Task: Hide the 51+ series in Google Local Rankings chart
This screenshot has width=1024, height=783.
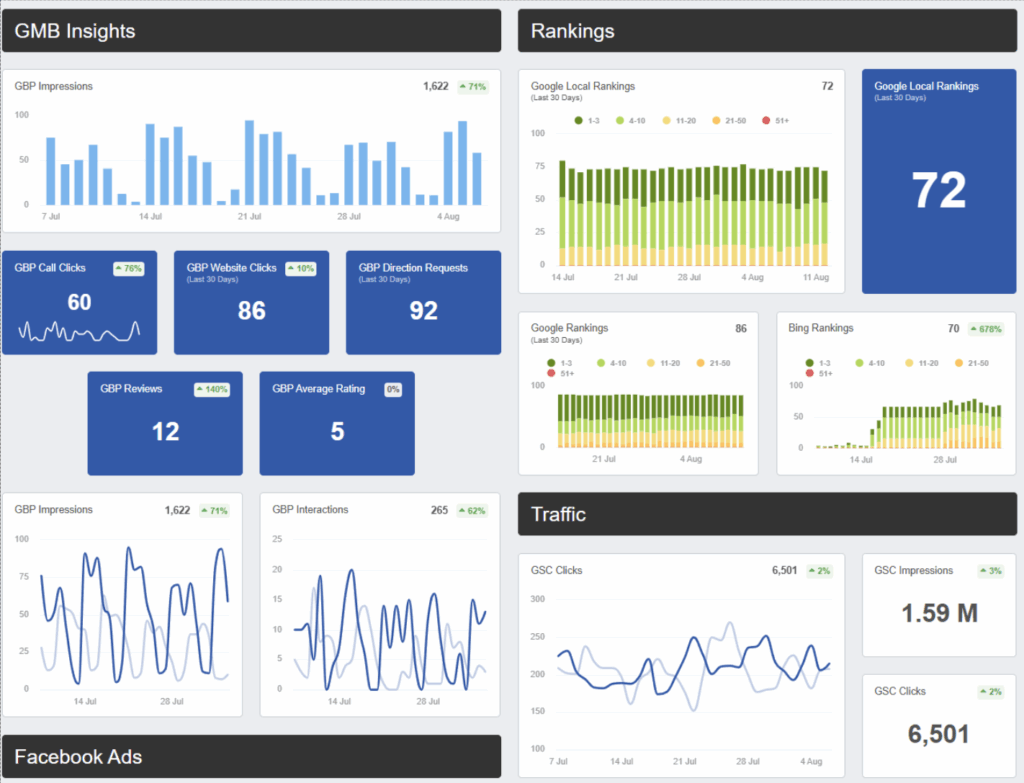Action: pos(775,120)
